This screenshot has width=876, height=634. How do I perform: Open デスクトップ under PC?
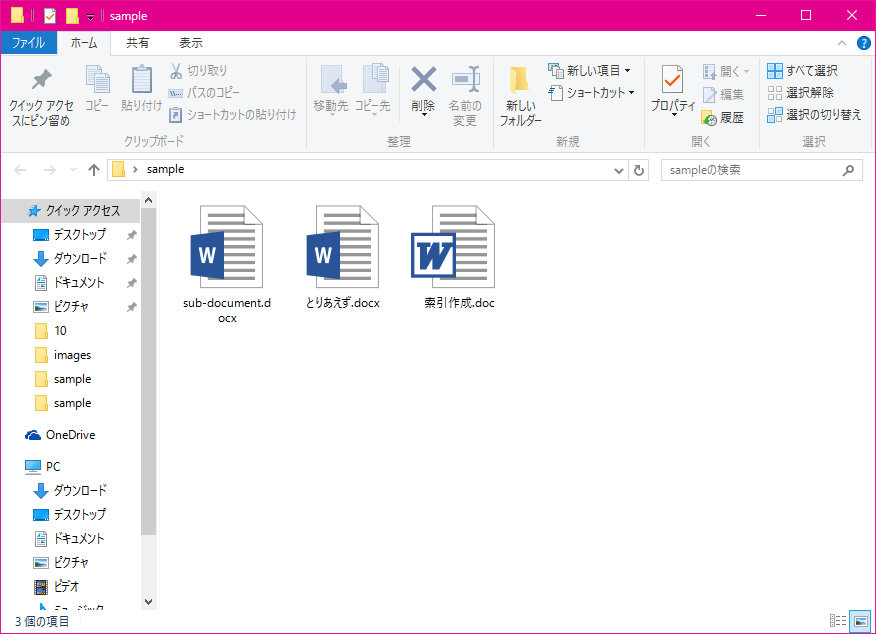[70, 514]
